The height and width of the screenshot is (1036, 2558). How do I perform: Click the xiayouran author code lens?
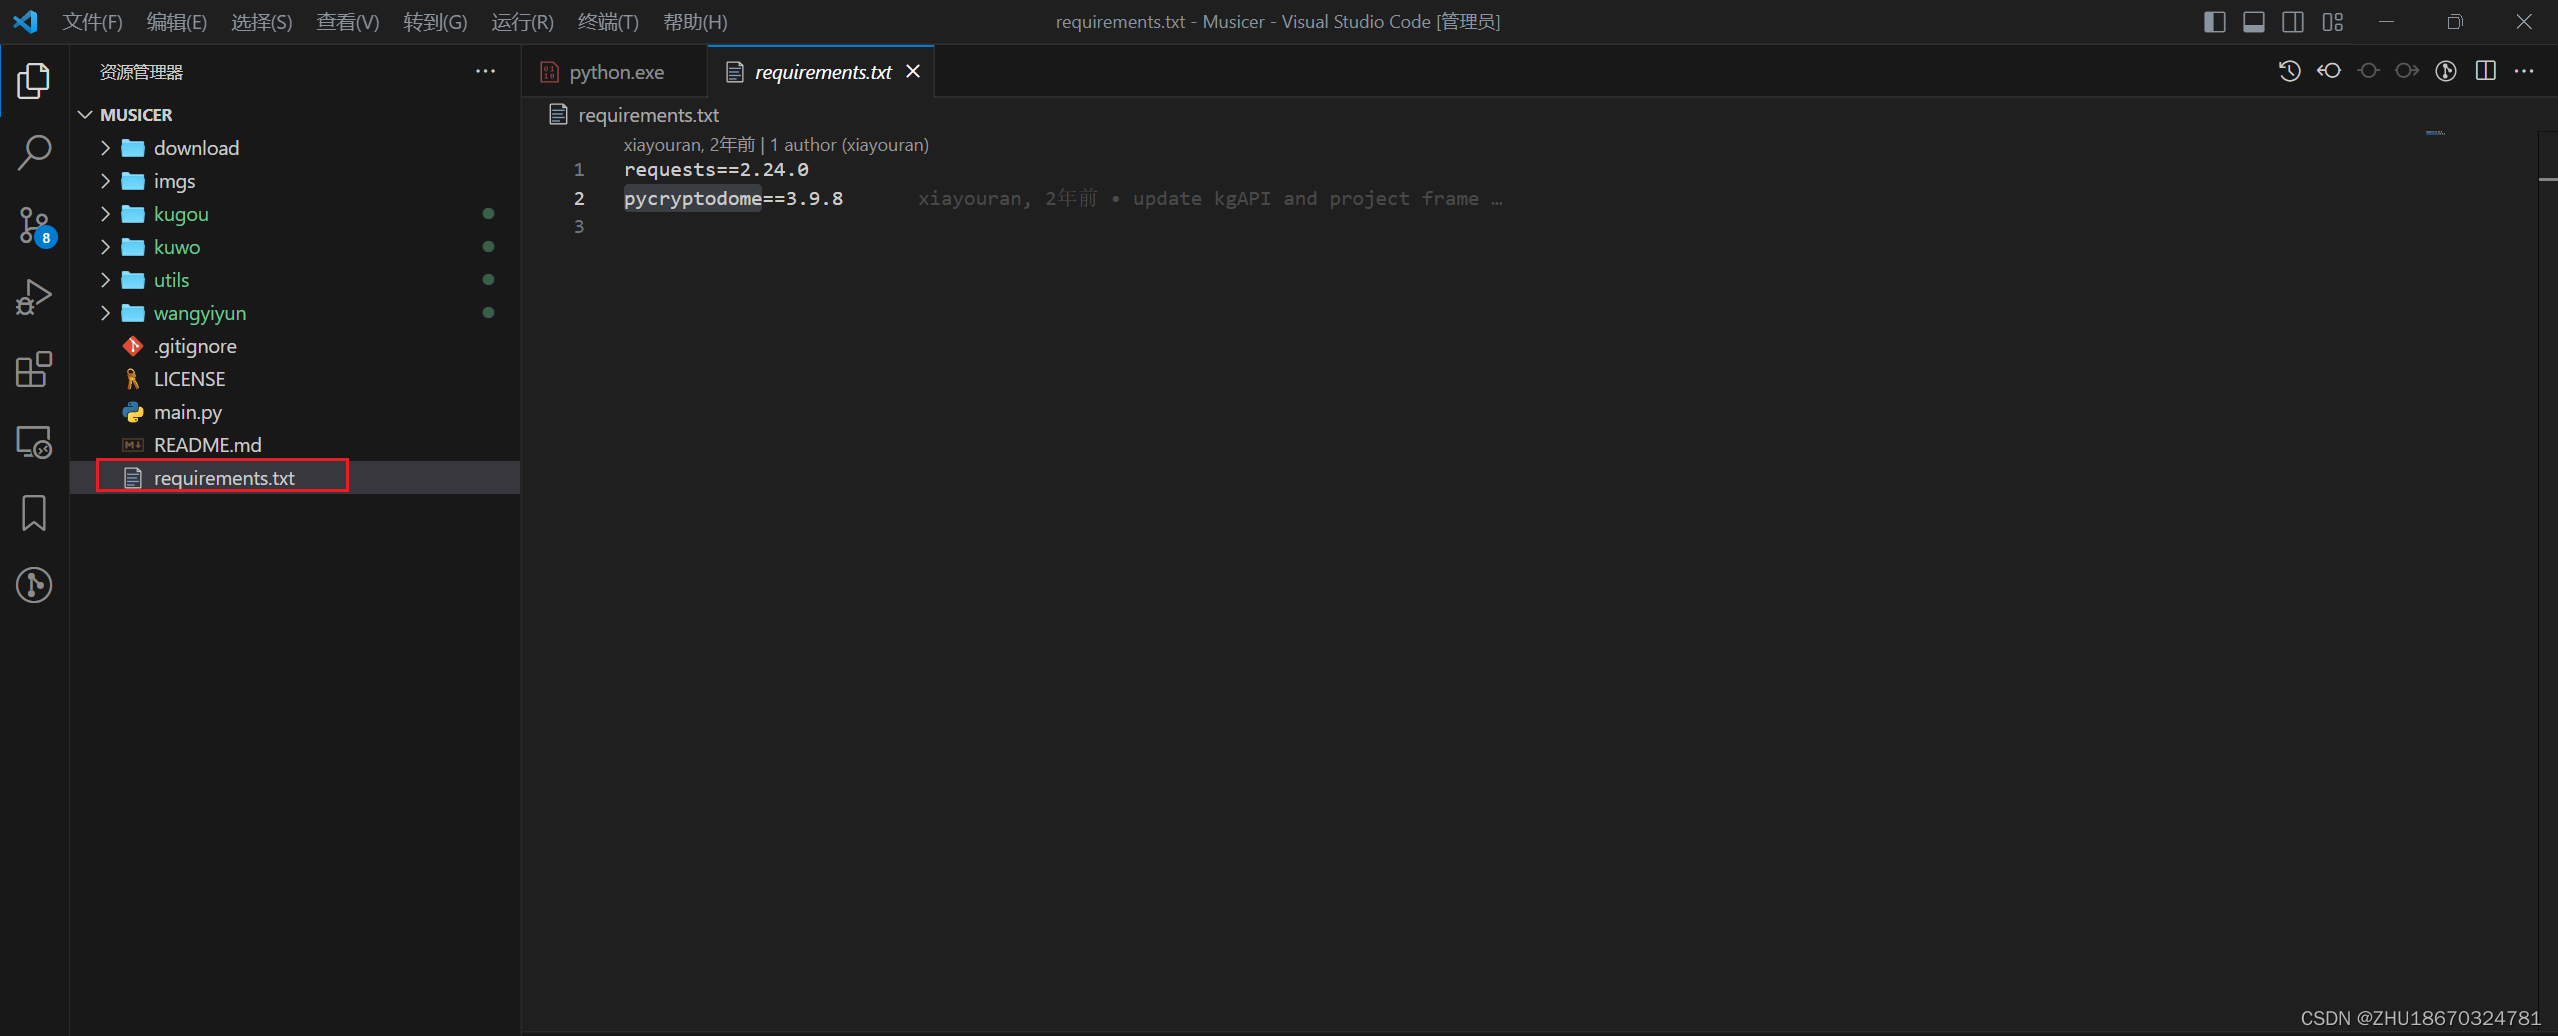pyautogui.click(x=776, y=145)
